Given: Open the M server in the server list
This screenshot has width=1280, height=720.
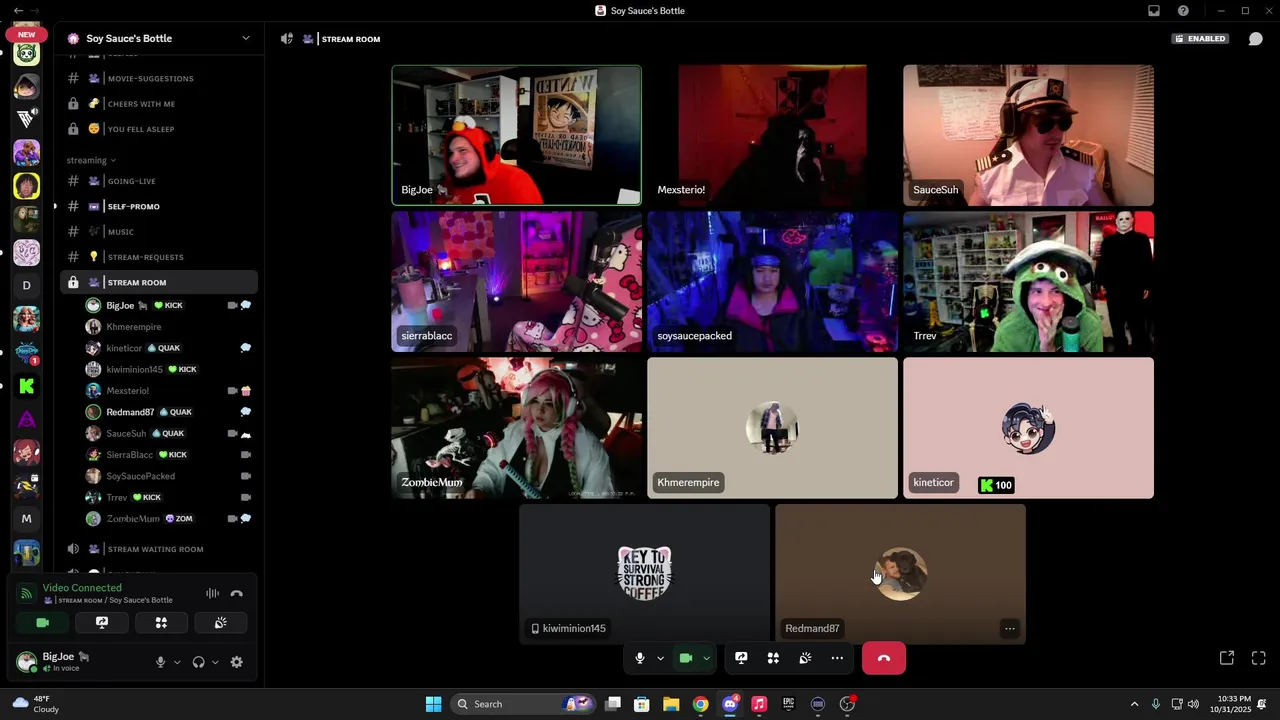Looking at the screenshot, I should point(27,518).
